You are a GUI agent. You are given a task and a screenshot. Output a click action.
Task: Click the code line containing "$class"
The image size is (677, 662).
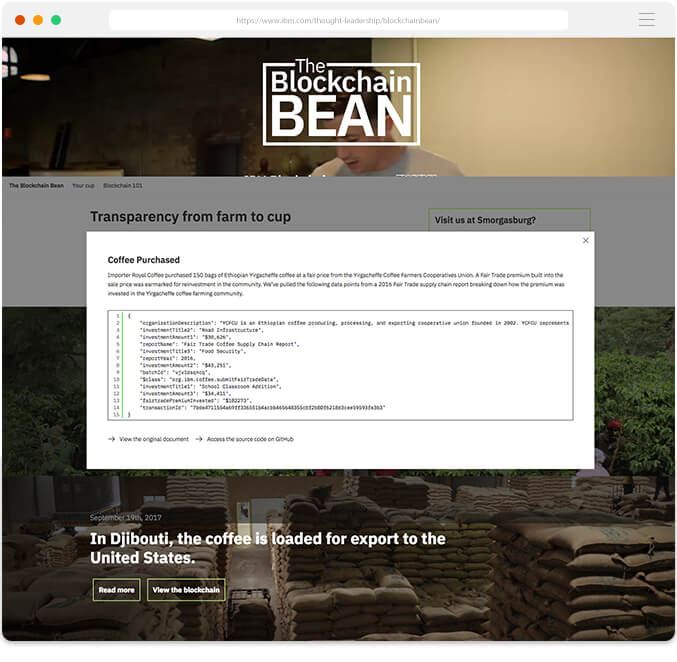tap(208, 379)
